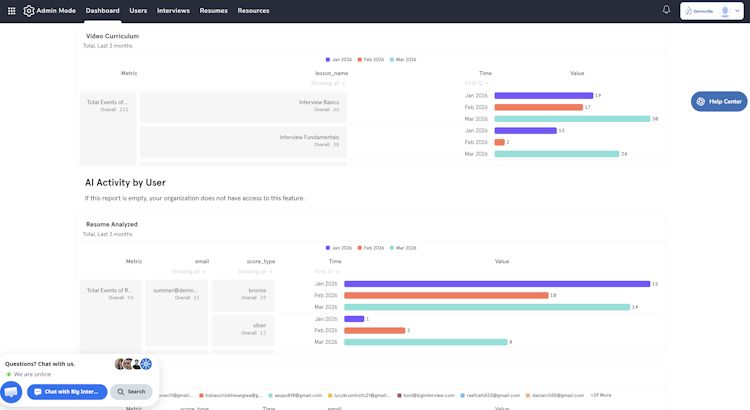
Task: Toggle raefcahill33@gmail.com legend entry
Action: (490, 395)
